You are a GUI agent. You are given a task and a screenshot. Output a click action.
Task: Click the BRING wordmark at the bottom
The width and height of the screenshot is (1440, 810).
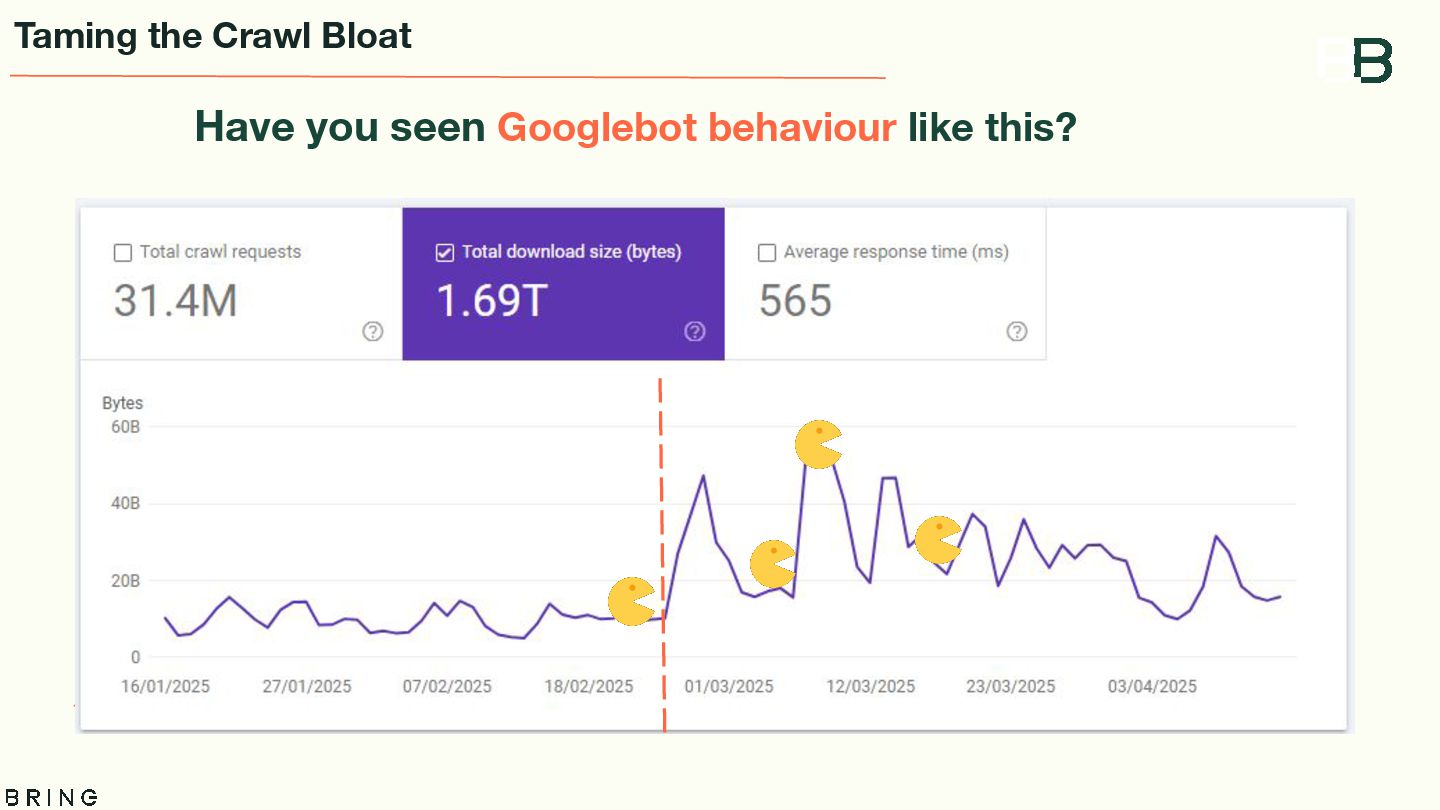50,797
